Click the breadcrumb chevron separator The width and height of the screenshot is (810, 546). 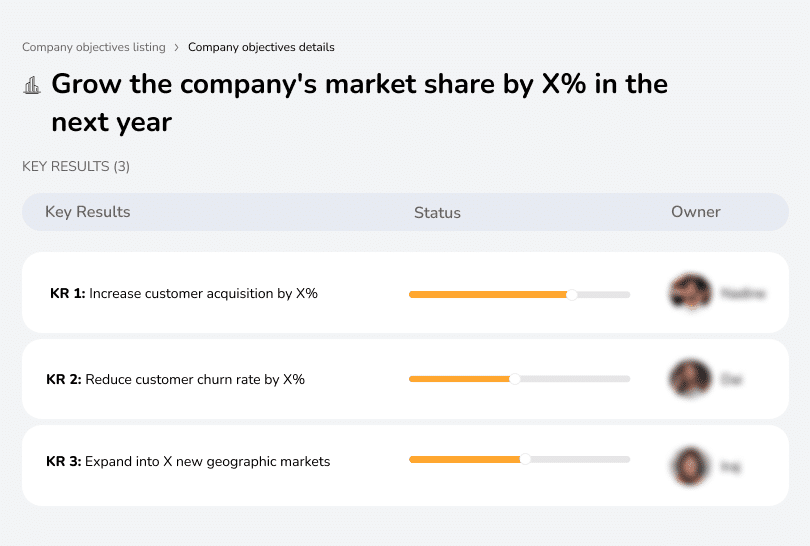[x=177, y=47]
